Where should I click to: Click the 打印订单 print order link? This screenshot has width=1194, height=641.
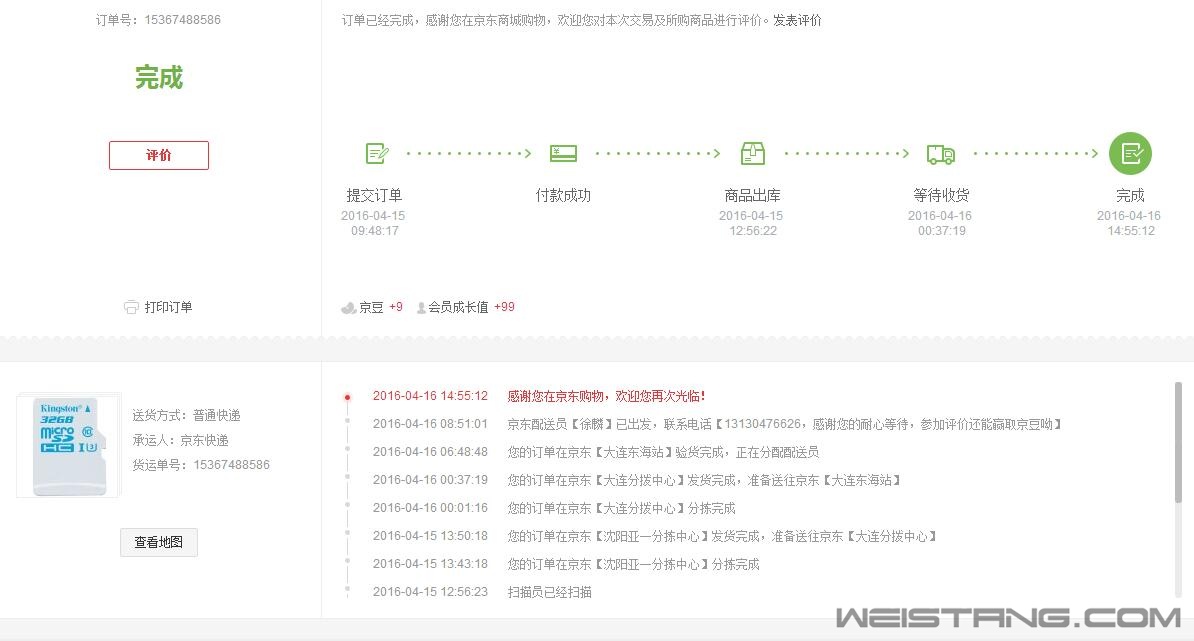click(168, 307)
